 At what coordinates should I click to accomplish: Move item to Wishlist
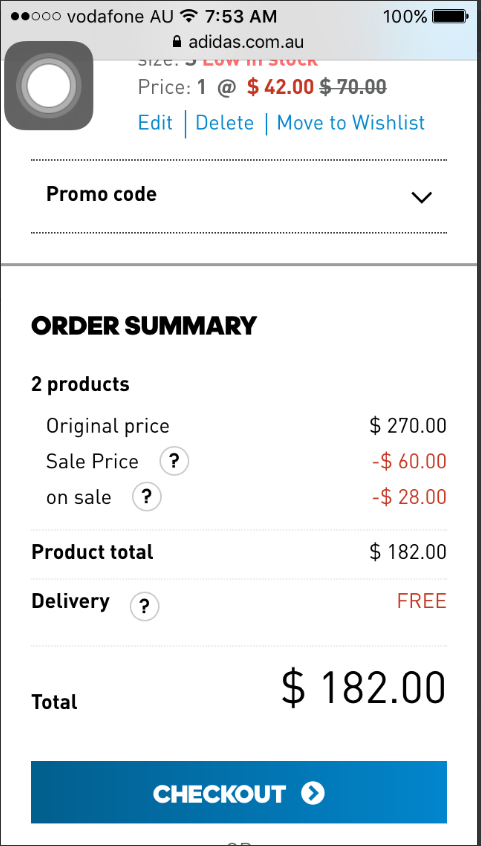tap(351, 122)
